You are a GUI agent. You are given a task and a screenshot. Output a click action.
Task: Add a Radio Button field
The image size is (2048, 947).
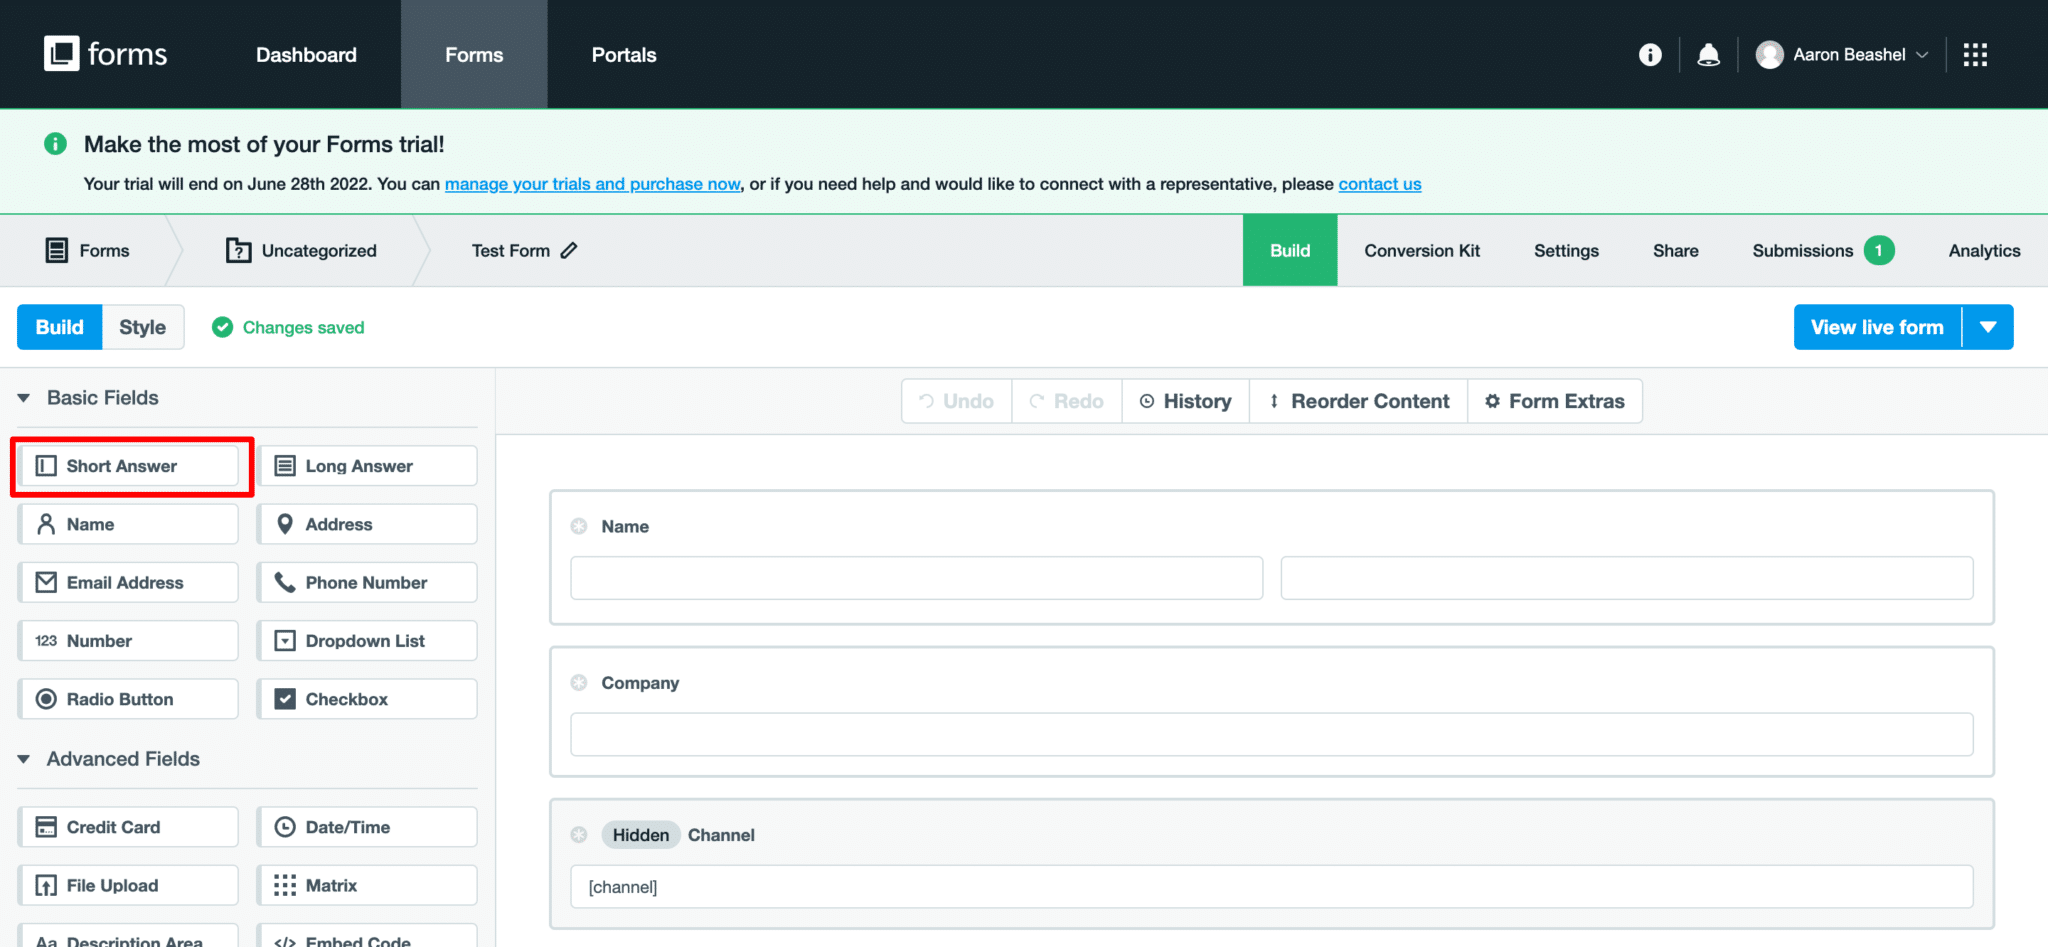click(127, 698)
